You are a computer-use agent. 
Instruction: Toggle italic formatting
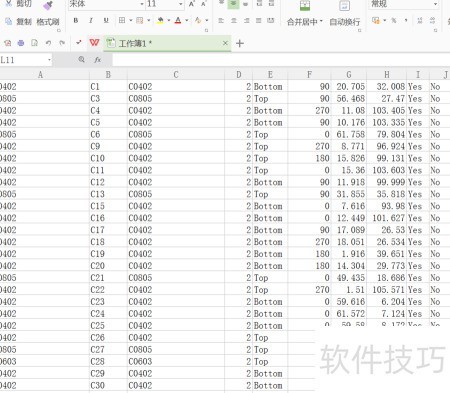[91, 21]
